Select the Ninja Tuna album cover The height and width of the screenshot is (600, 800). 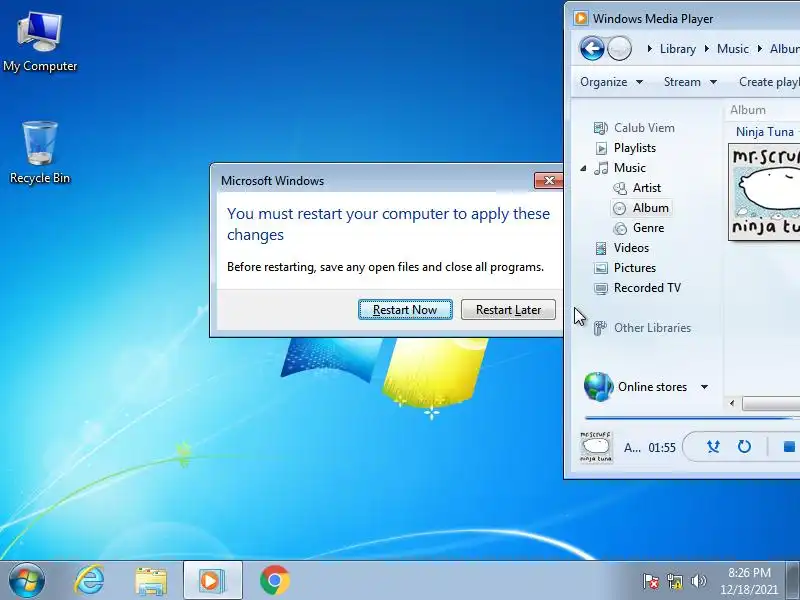coord(764,192)
